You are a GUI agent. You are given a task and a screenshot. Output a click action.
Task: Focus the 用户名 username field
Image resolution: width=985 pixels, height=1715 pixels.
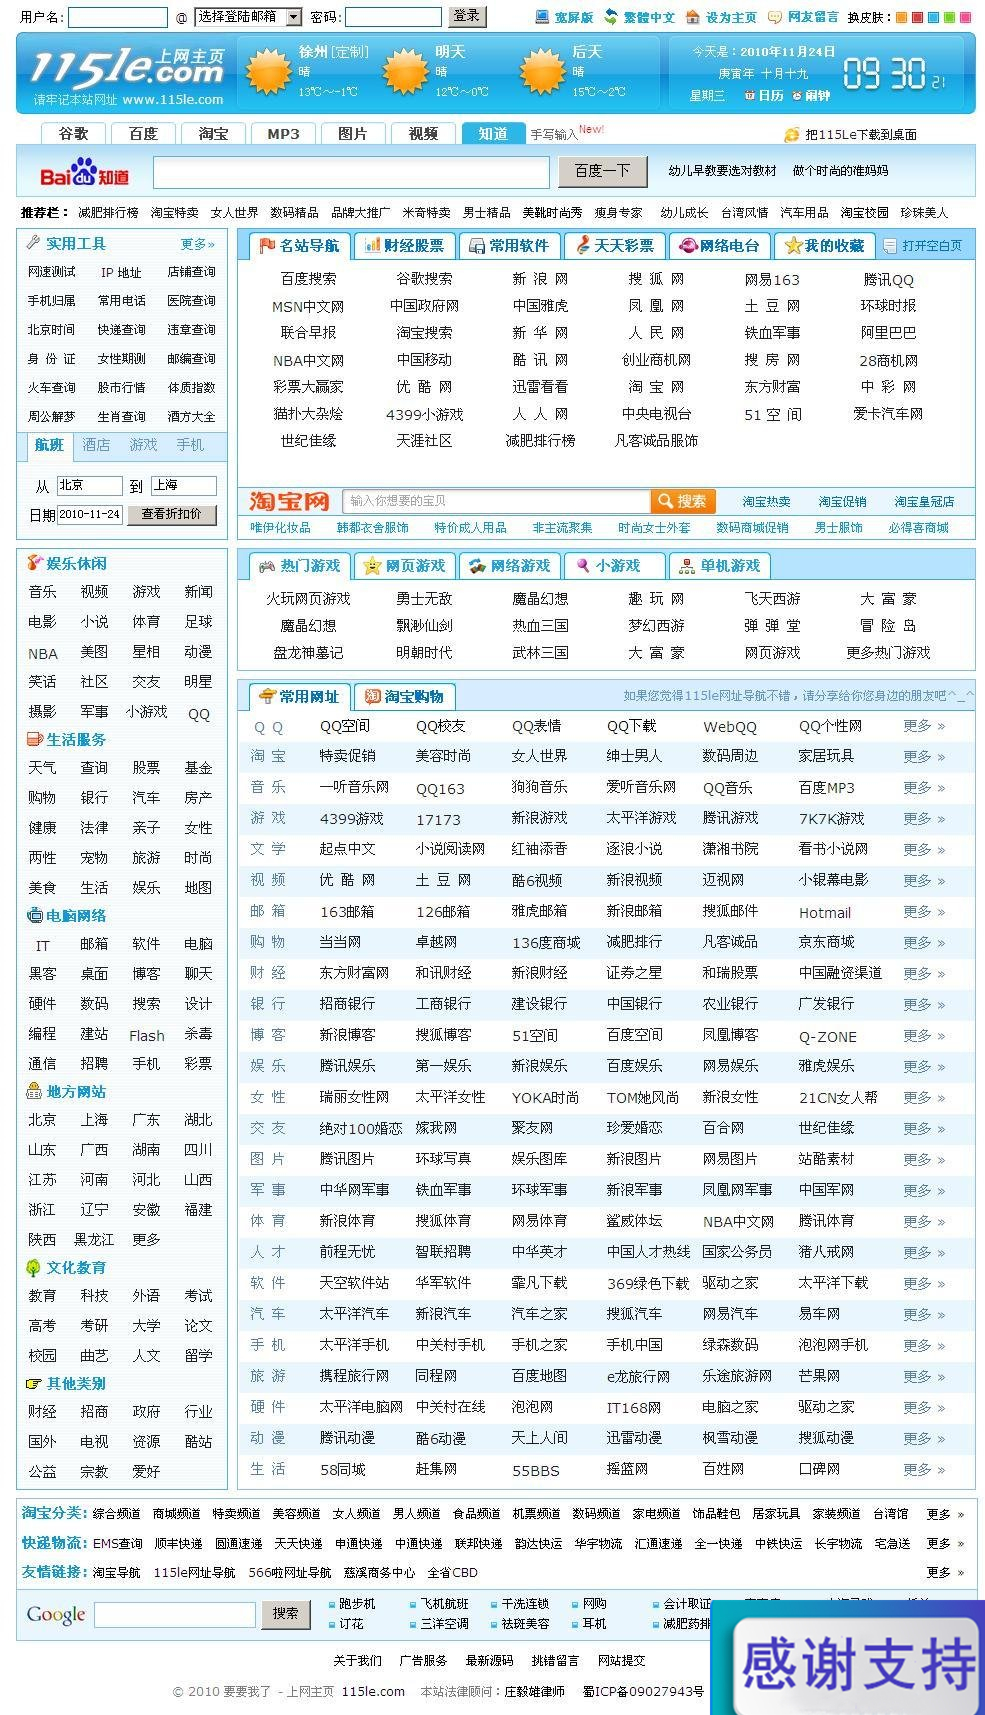(118, 17)
